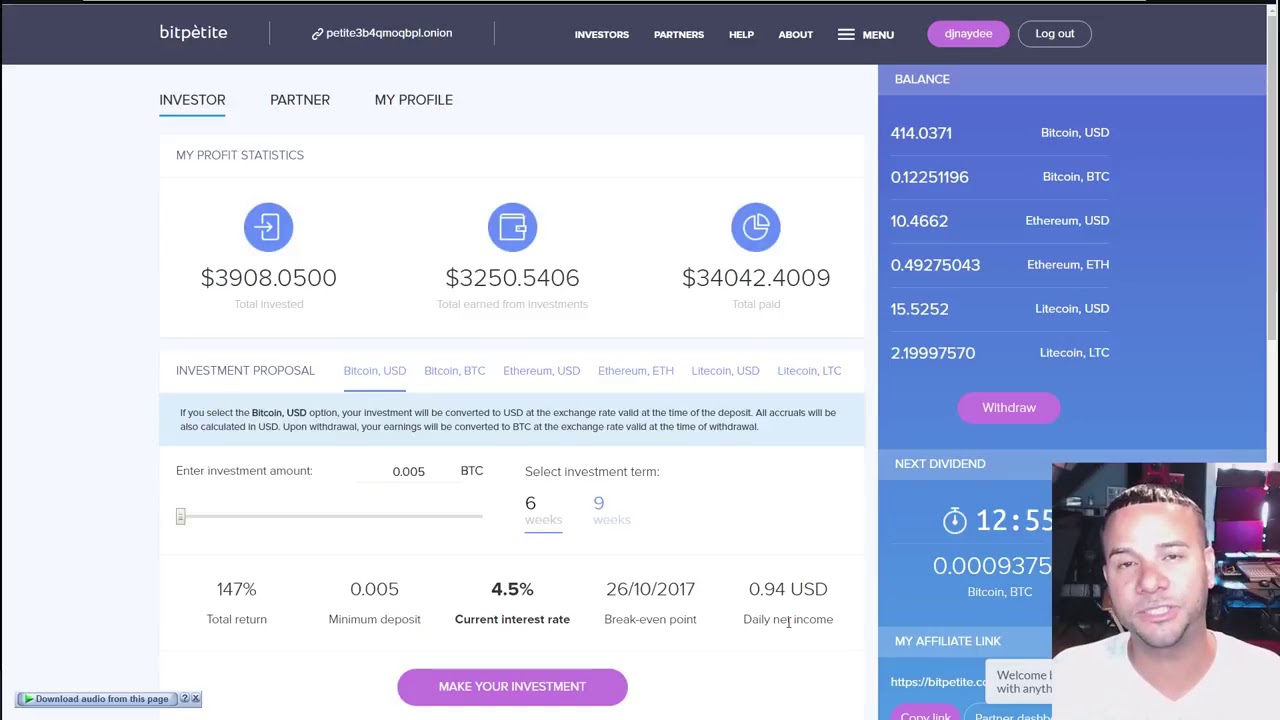Click the pie chart Total paid icon

(756, 227)
